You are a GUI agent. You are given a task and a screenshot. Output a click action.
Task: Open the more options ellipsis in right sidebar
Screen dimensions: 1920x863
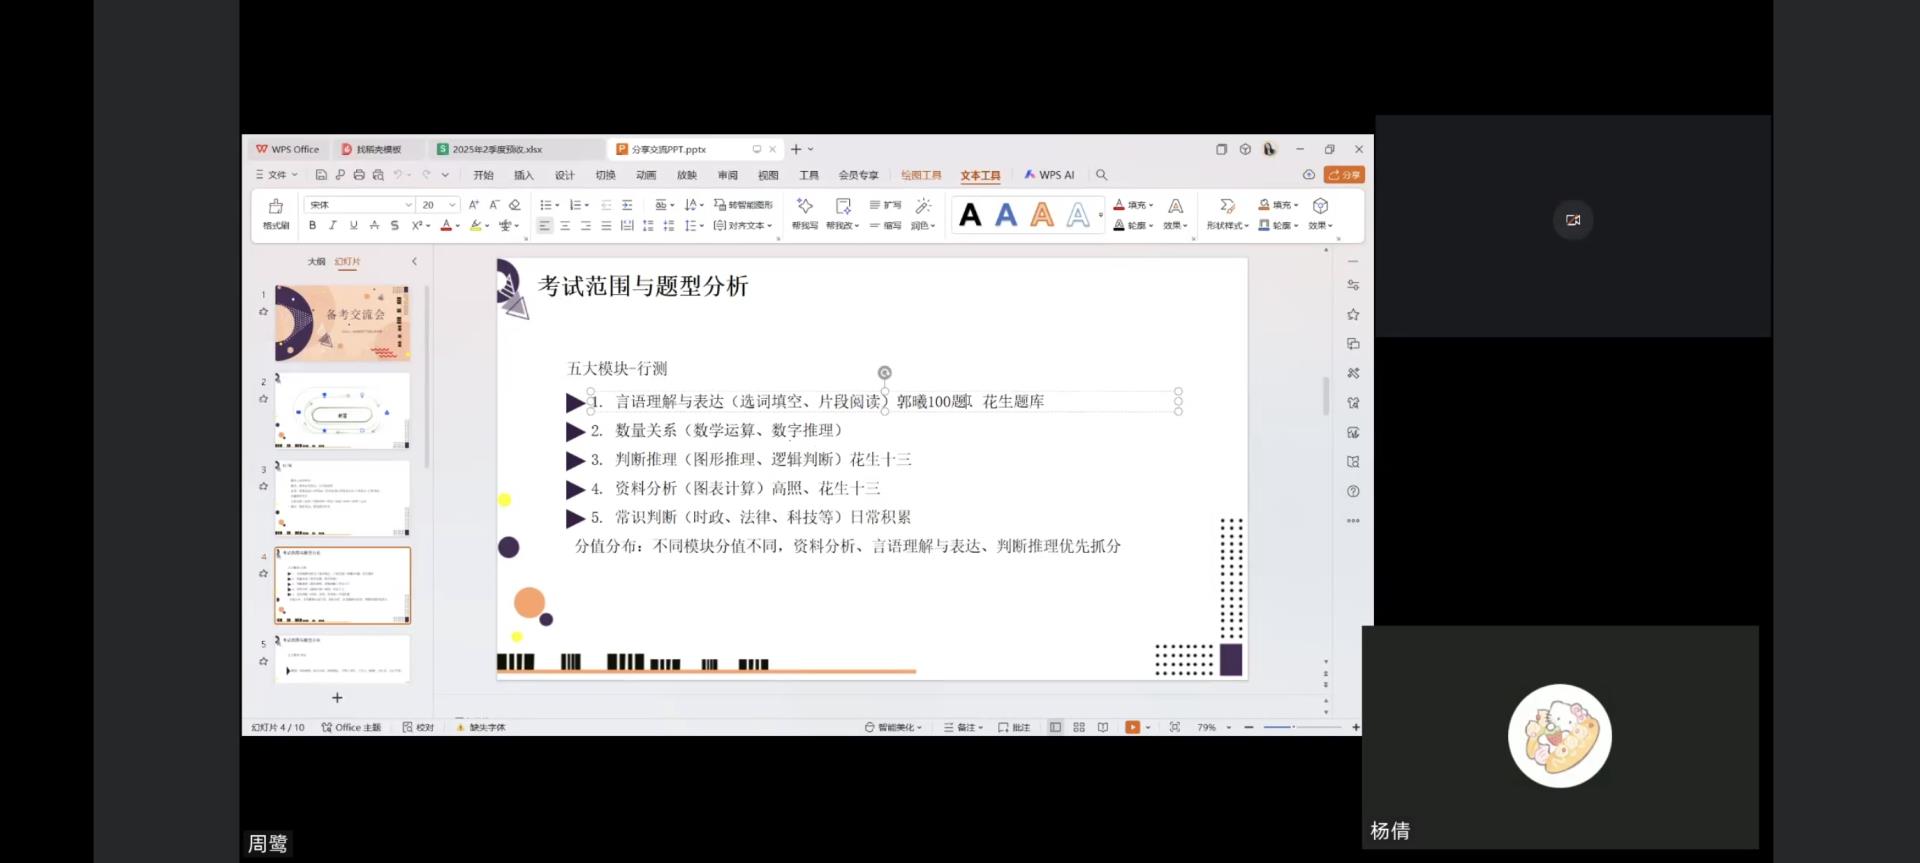click(1353, 521)
